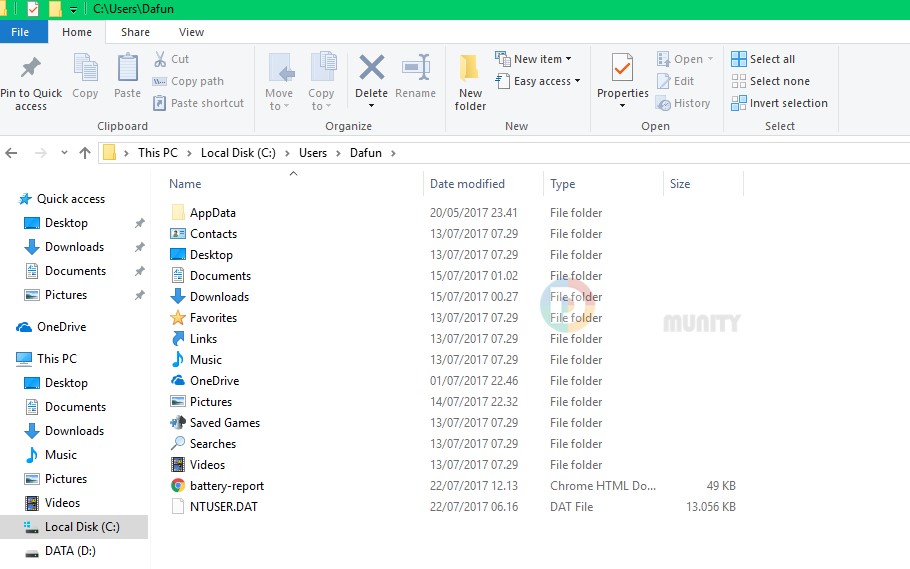Sort files by Date modified column header
The image size is (910, 569).
click(467, 184)
